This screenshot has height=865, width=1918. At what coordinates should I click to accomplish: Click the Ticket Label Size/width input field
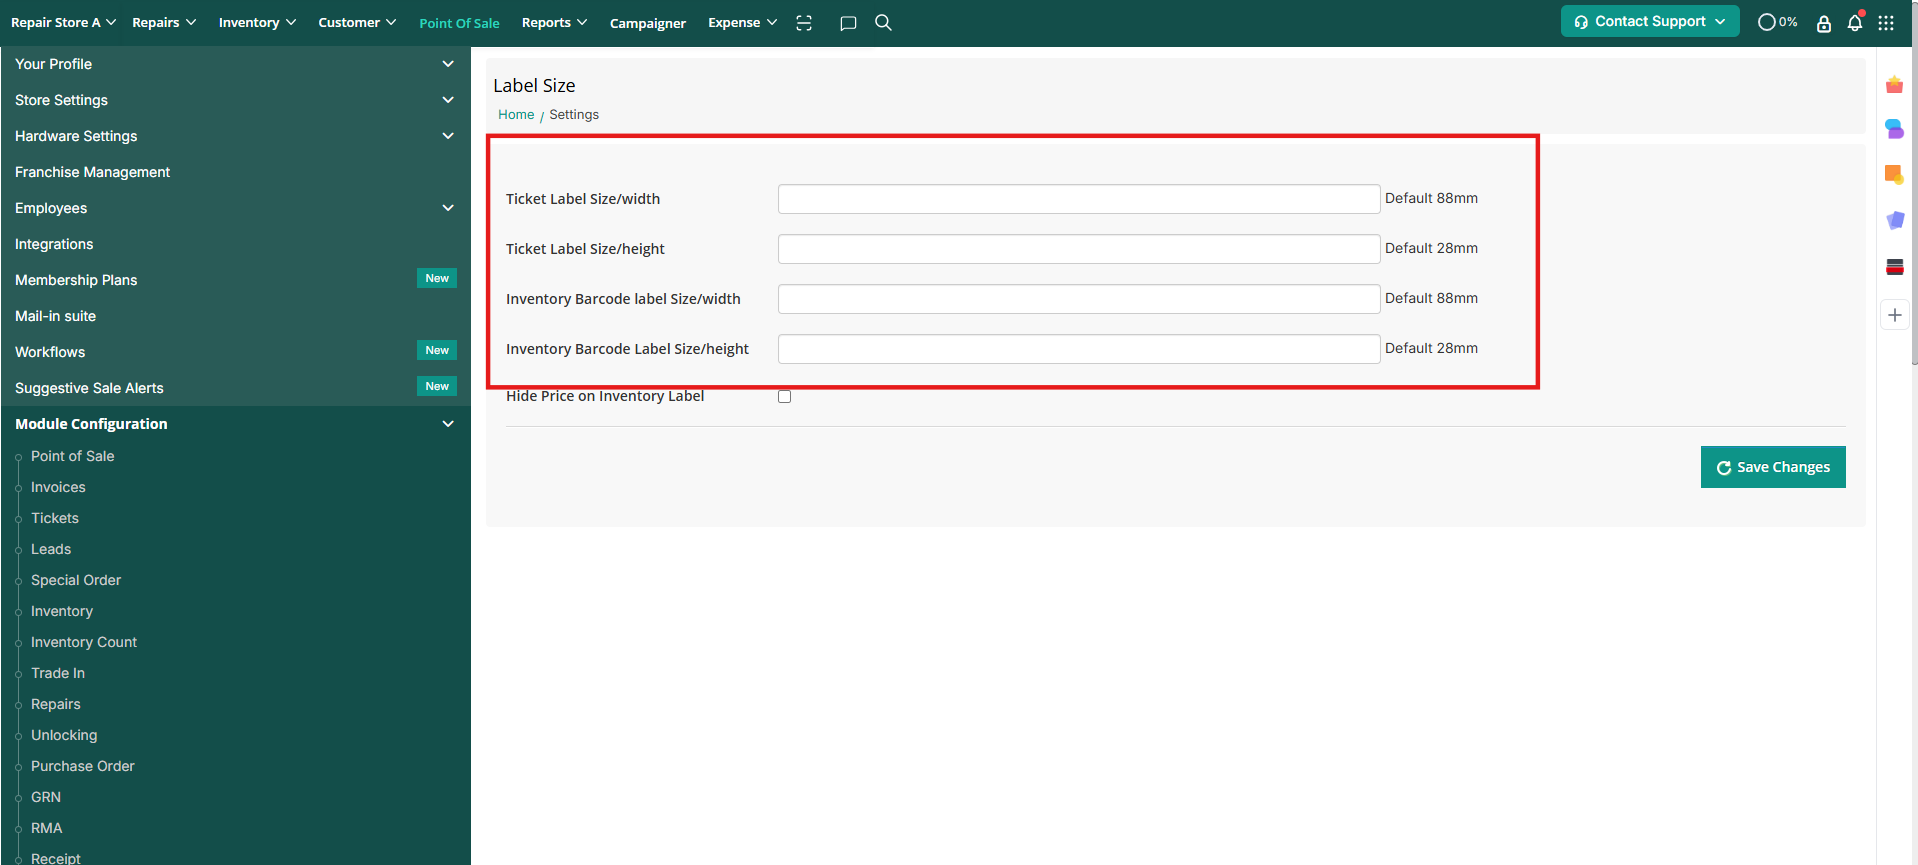point(1078,199)
